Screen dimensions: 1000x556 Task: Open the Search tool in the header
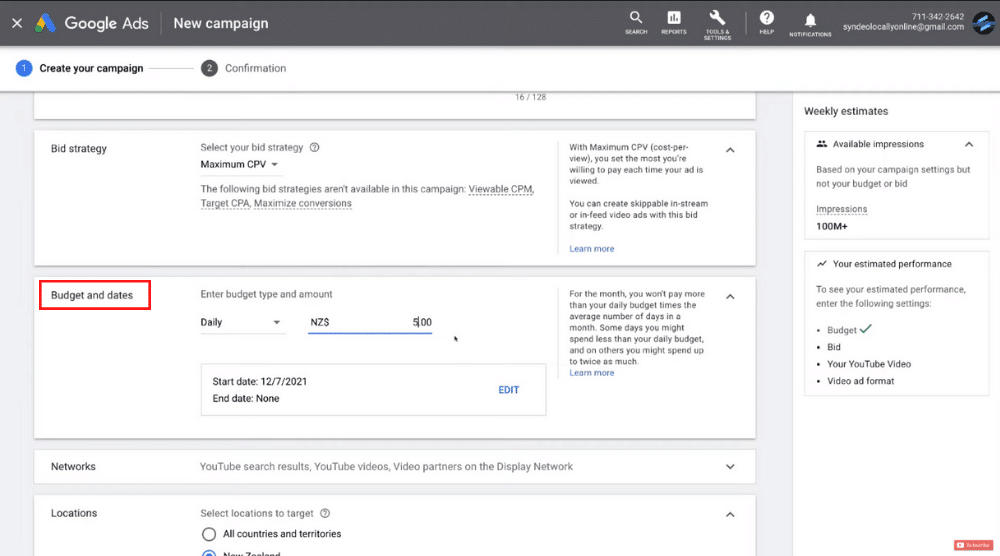pos(636,22)
